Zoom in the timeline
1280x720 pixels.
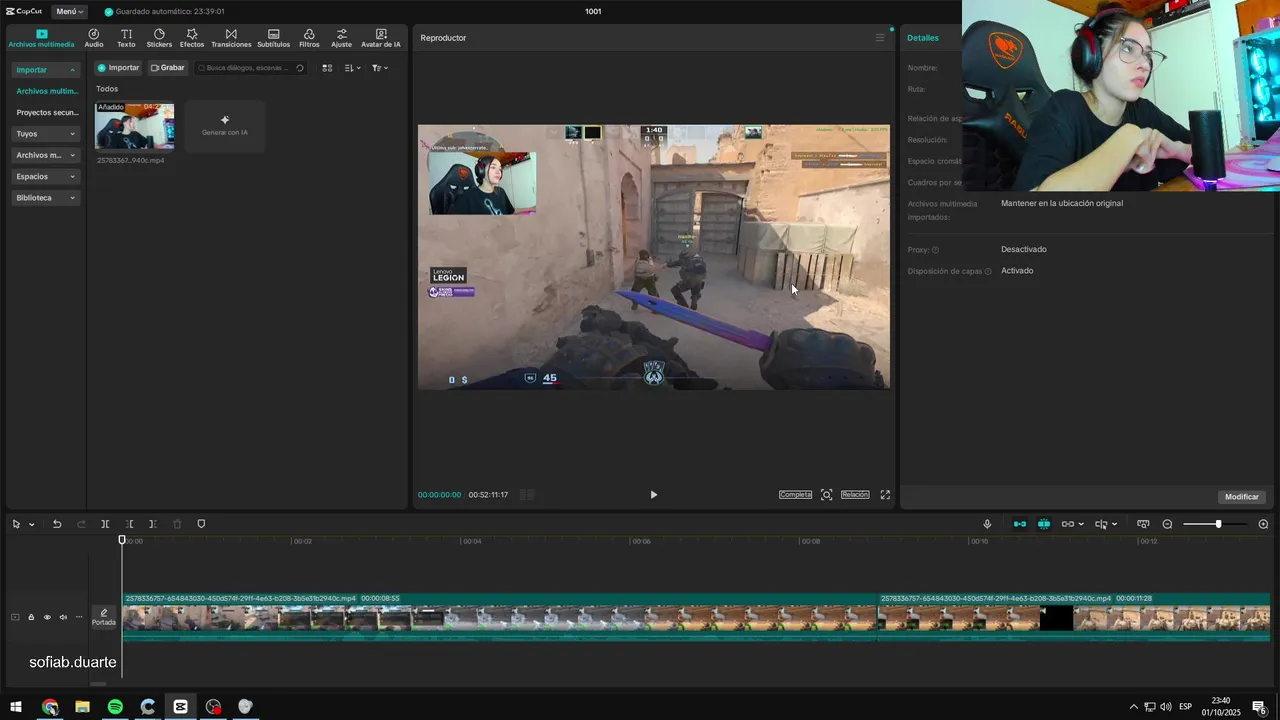[x=1263, y=524]
